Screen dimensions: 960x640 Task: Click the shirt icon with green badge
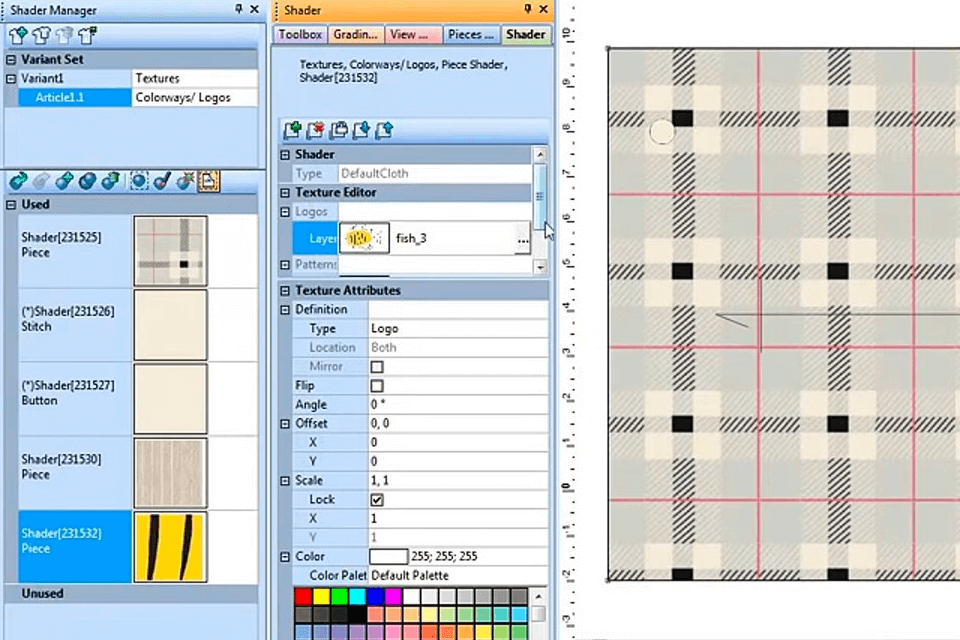pos(87,36)
